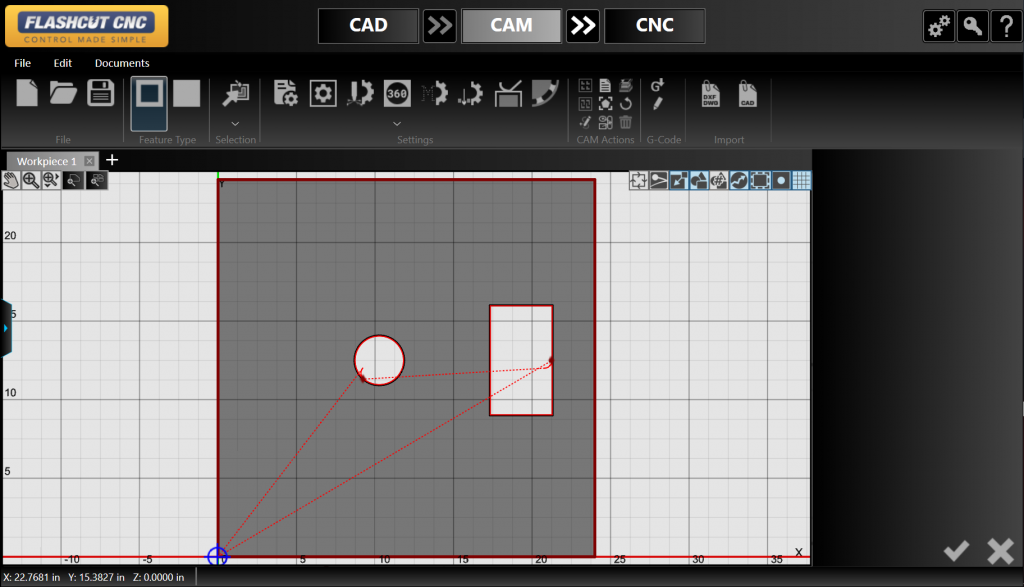Select the pan hand tool
The height and width of the screenshot is (587, 1024).
tap(11, 180)
